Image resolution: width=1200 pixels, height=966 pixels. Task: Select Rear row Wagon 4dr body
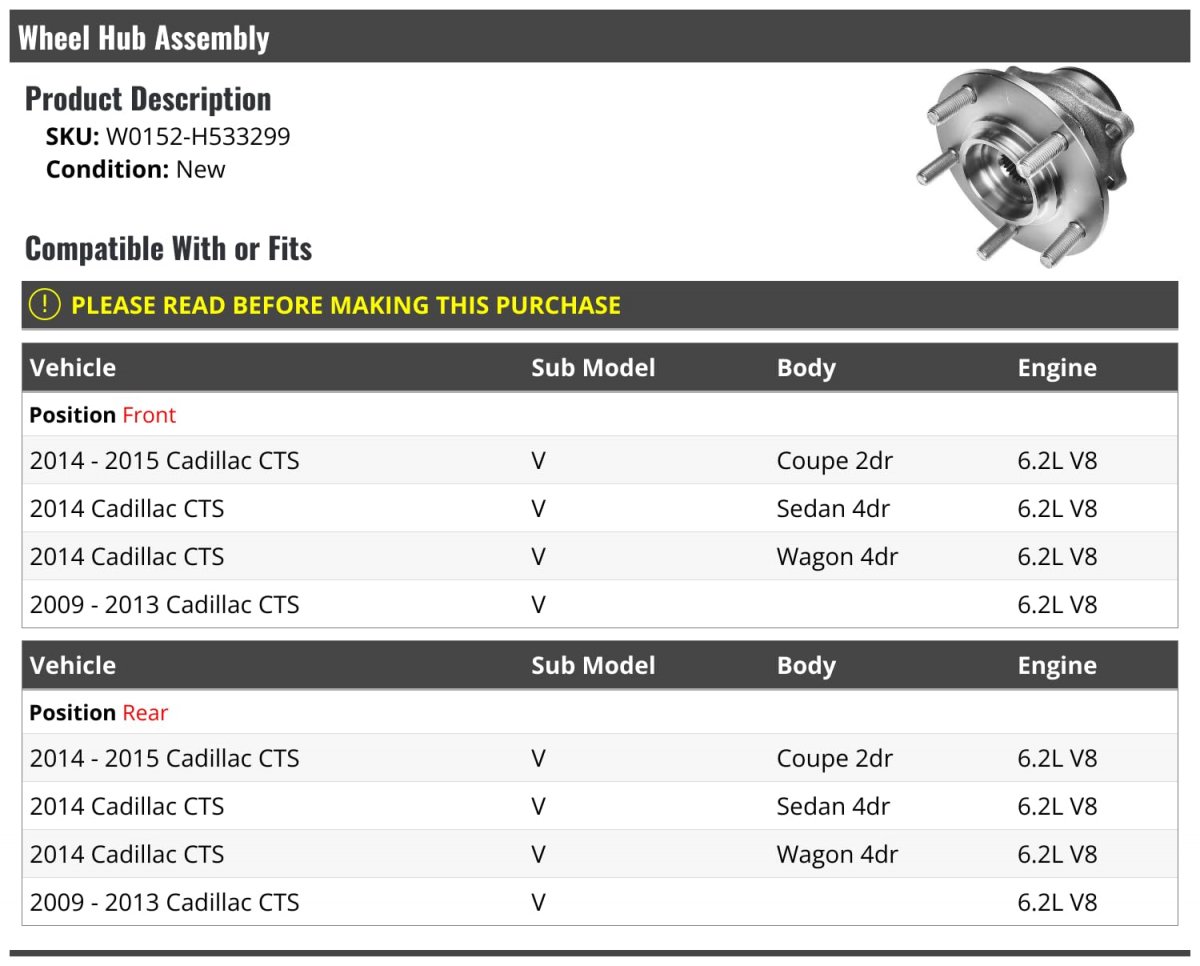837,855
